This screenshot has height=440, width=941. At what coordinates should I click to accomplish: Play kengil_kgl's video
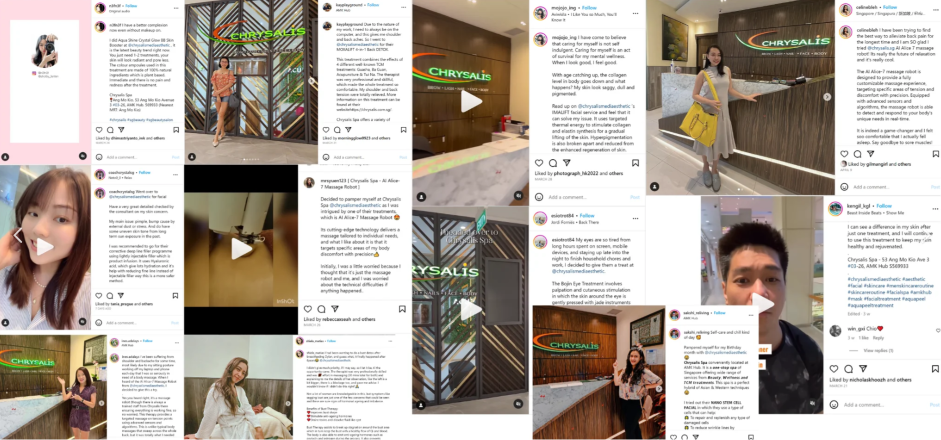(762, 304)
